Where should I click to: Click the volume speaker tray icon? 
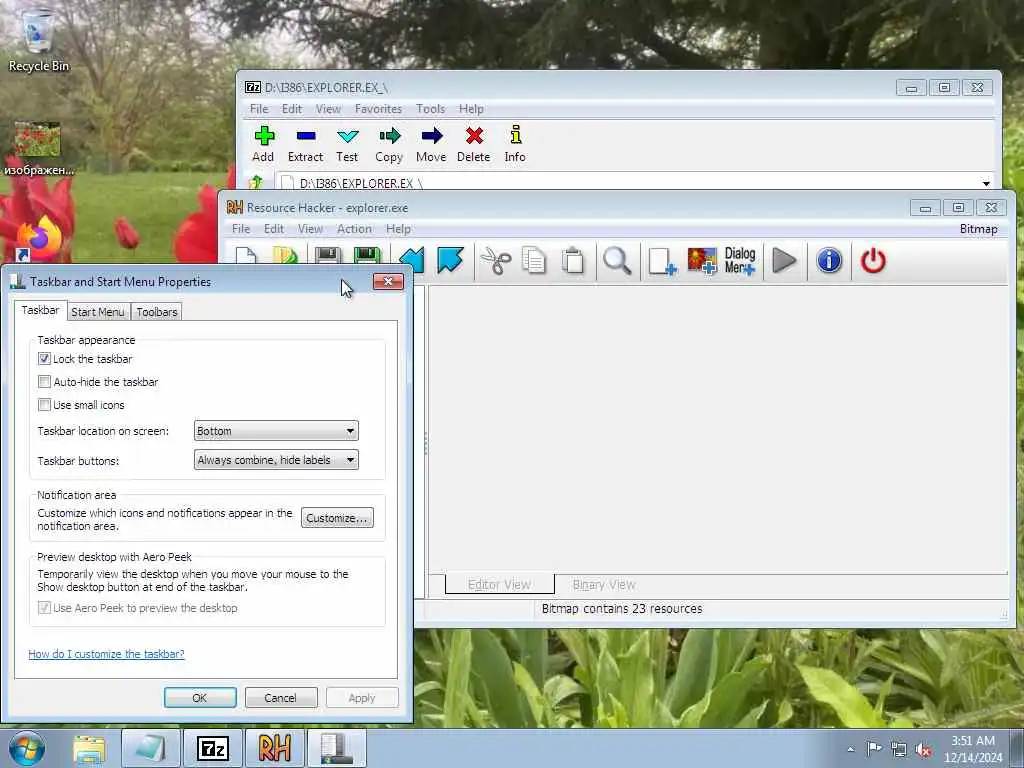[x=923, y=750]
